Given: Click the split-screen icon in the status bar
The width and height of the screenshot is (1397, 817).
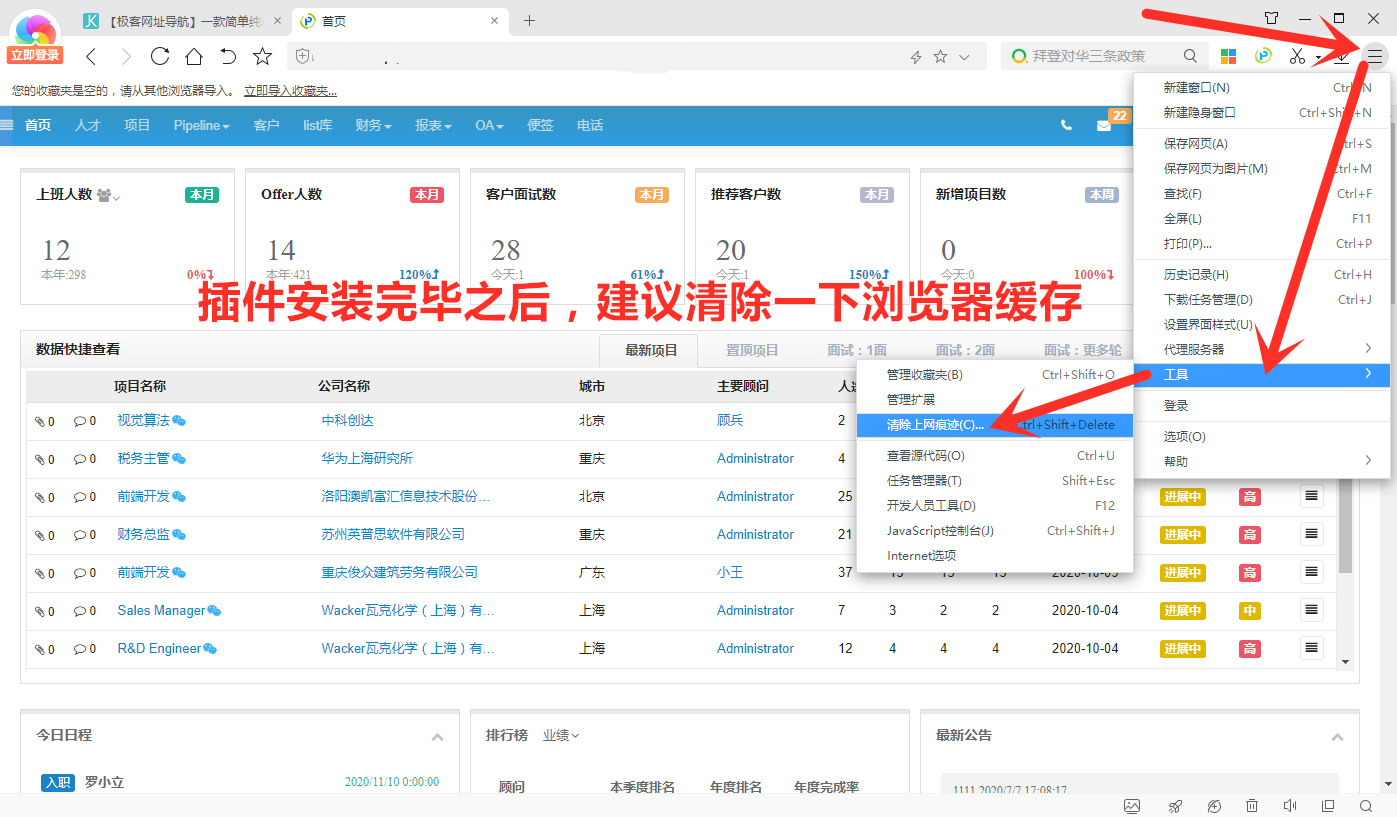Looking at the screenshot, I should [x=1328, y=805].
